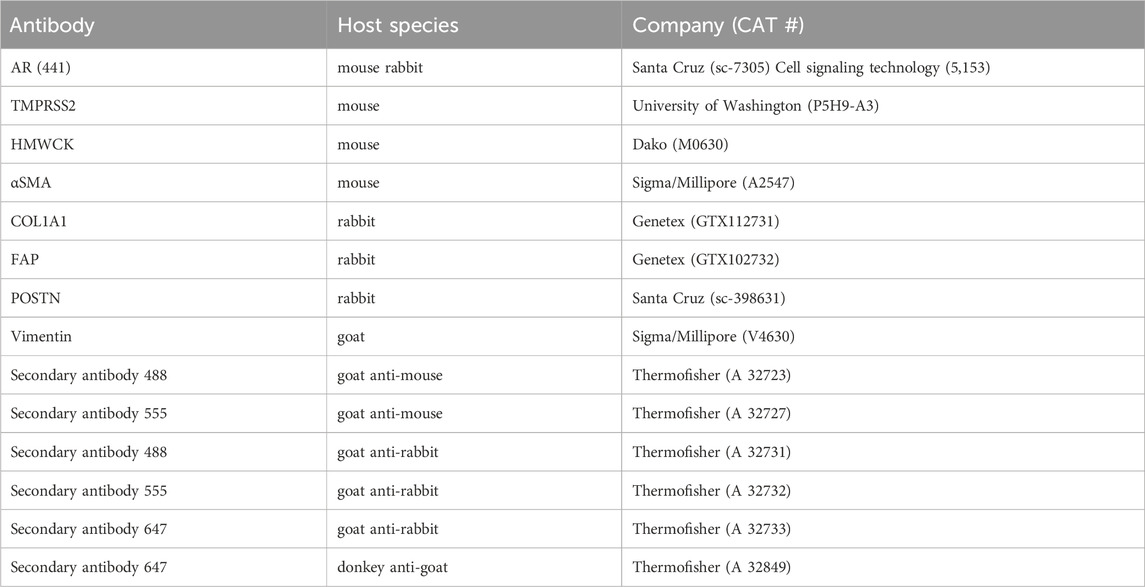Click the Host species column header
This screenshot has height=587, width=1145.
click(398, 25)
